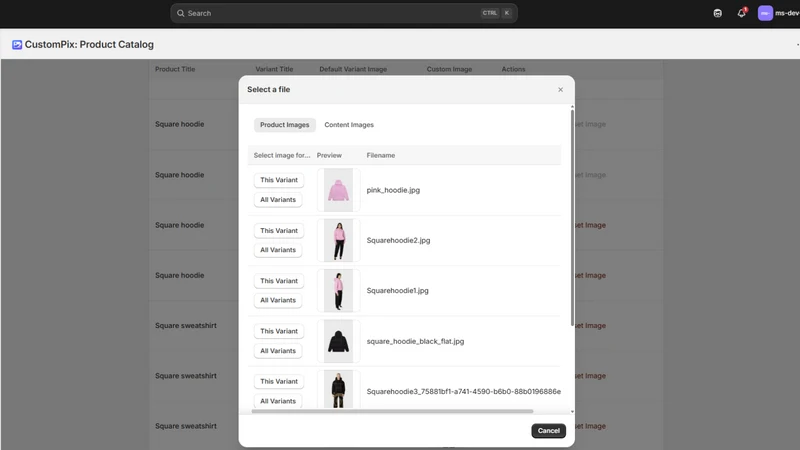Screen dimensions: 800x450
Task: Click the sidekick icon next to bell
Action: 717,13
